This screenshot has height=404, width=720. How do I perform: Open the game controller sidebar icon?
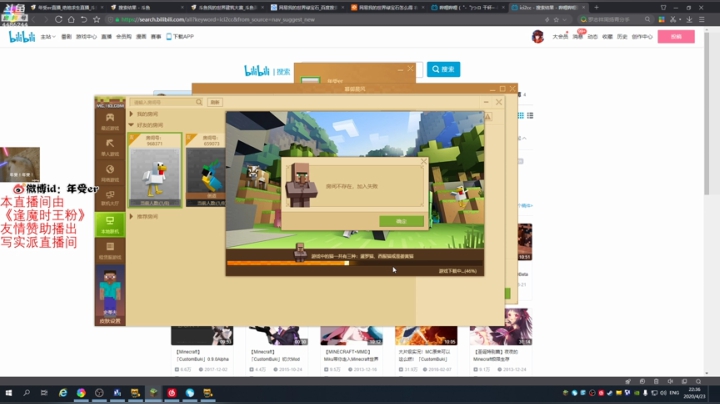(x=110, y=121)
